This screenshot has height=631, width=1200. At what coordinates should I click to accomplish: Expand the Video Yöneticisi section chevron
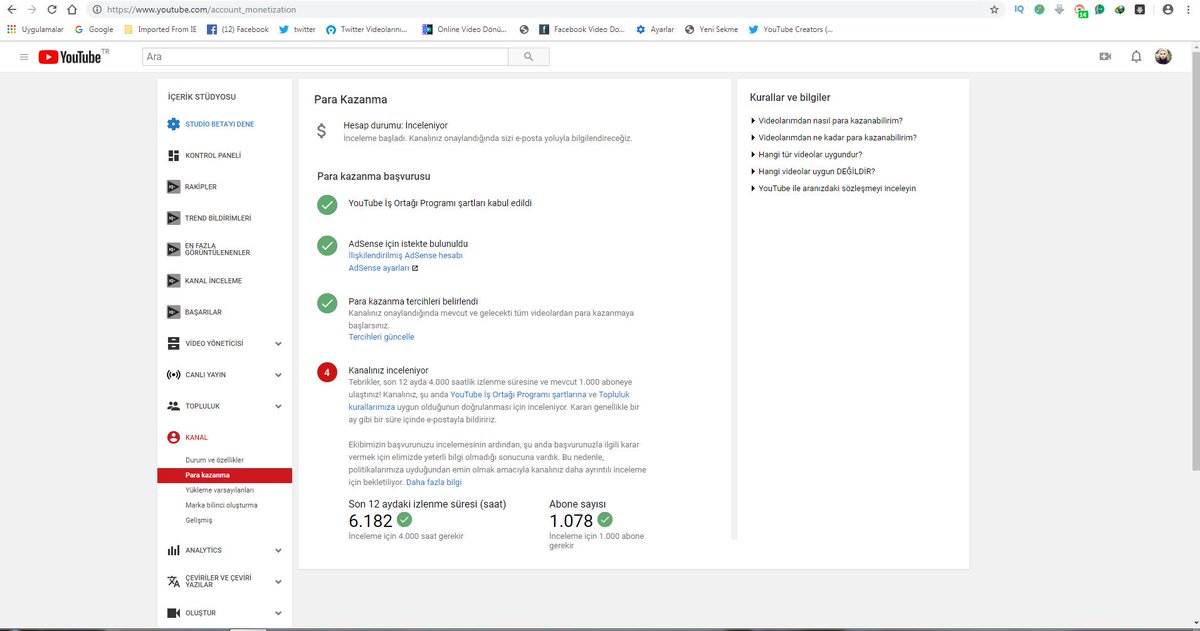click(278, 344)
